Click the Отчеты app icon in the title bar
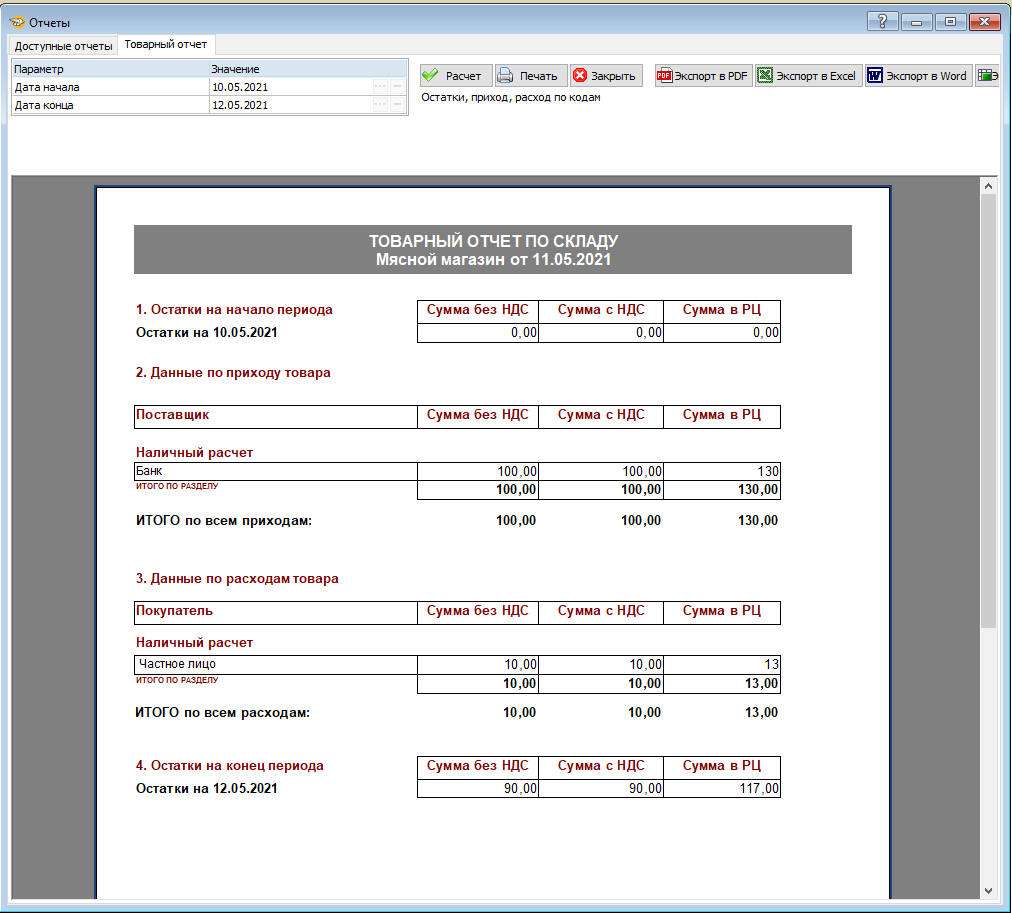The width and height of the screenshot is (1012, 913). (x=16, y=22)
